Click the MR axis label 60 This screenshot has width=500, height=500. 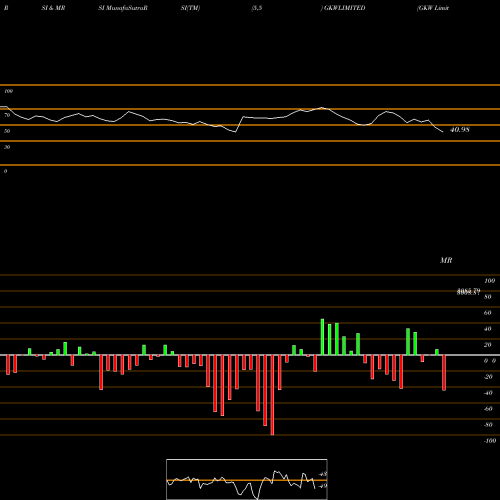tap(487, 313)
